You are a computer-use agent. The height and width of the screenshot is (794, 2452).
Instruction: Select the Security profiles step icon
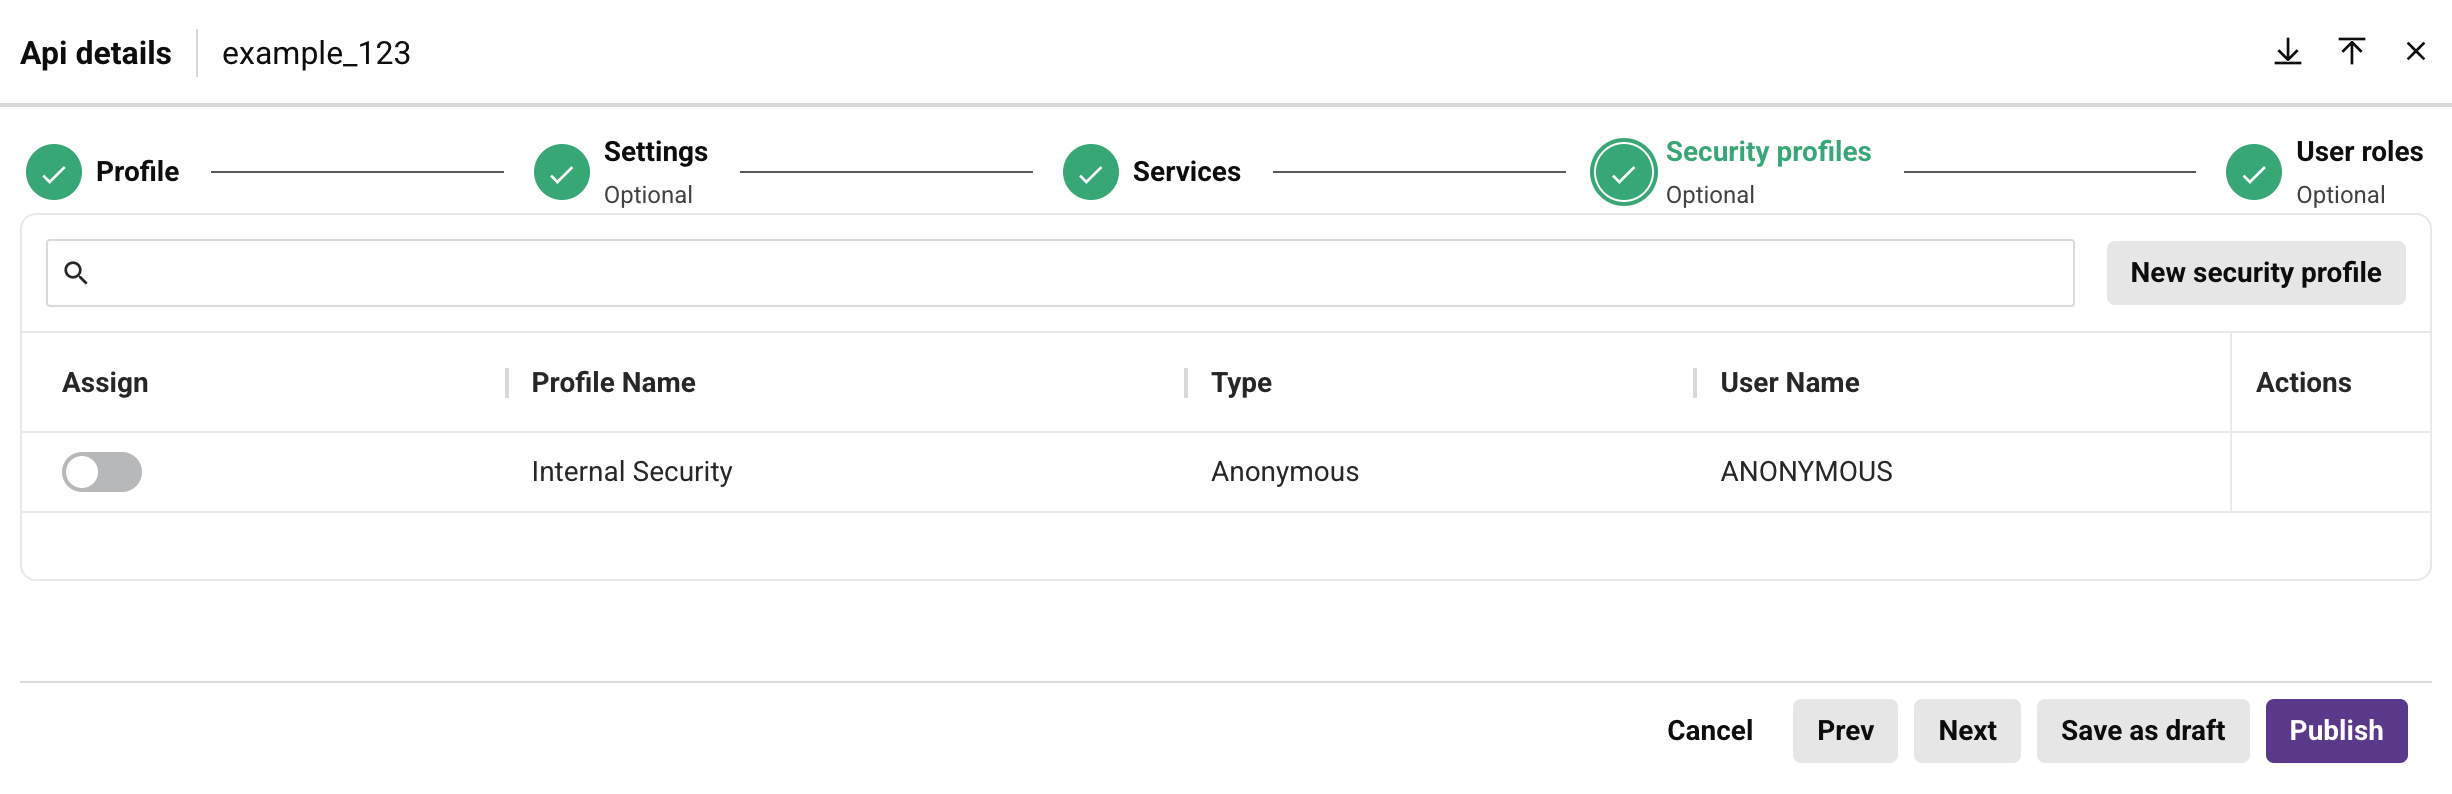click(1623, 171)
